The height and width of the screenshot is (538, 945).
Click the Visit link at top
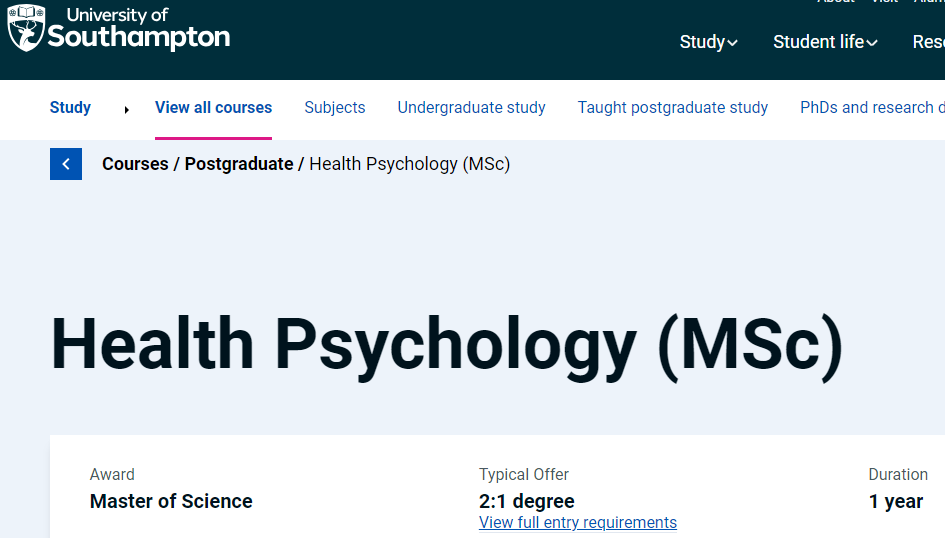[885, 2]
